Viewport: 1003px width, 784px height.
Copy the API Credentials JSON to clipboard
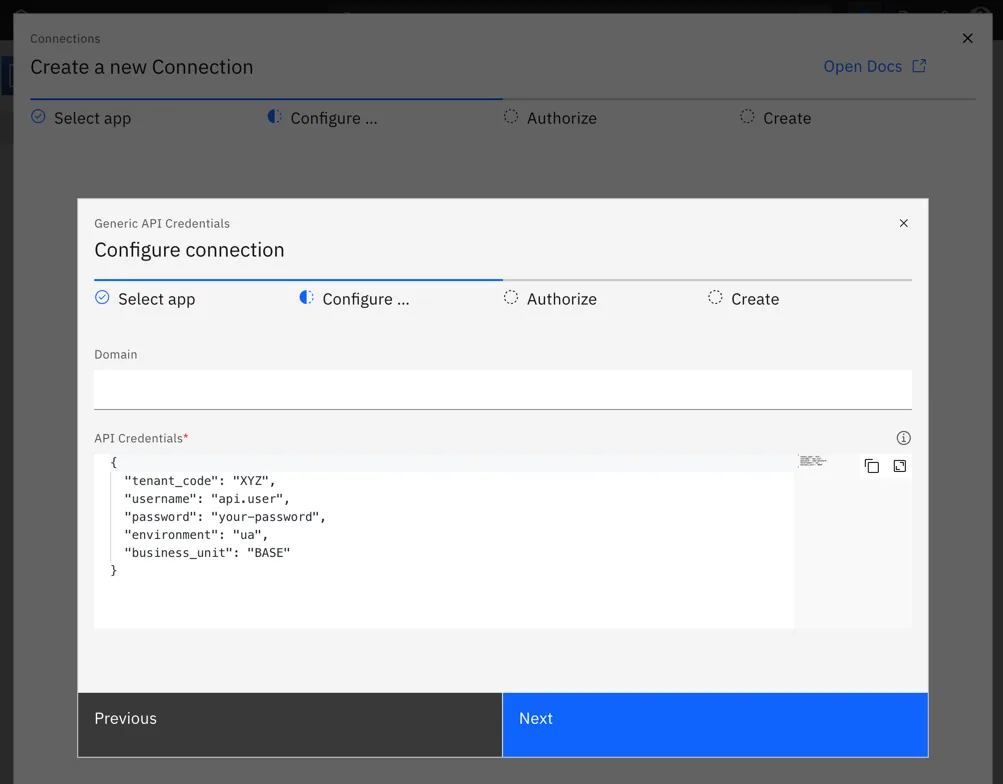(x=871, y=466)
